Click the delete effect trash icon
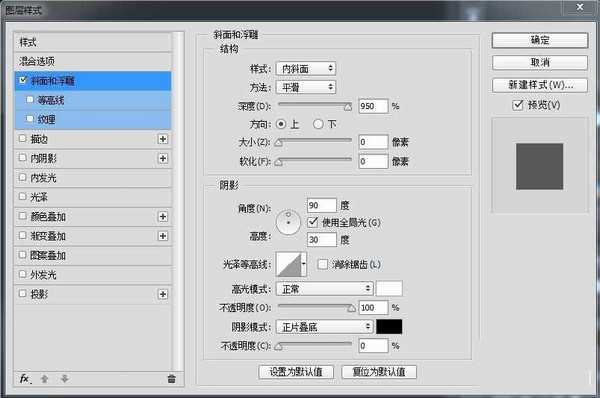The width and height of the screenshot is (600, 398). pos(171,379)
